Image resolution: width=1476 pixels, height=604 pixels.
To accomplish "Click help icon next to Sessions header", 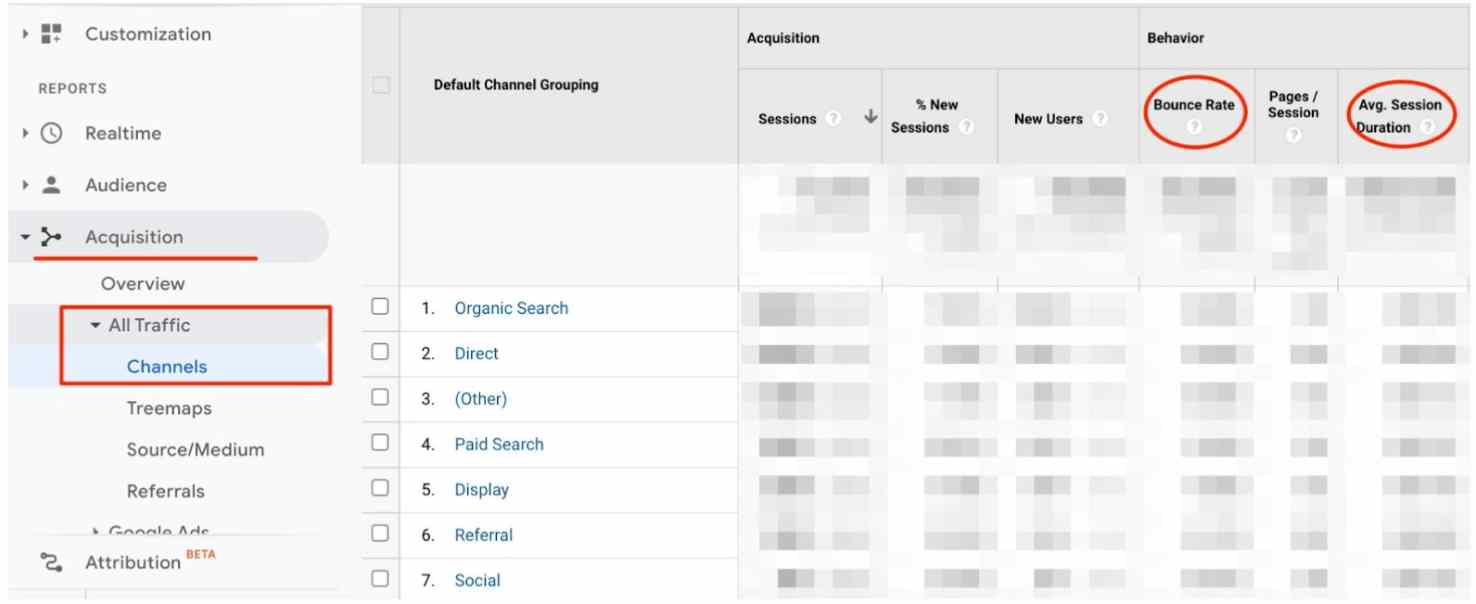I will 833,119.
